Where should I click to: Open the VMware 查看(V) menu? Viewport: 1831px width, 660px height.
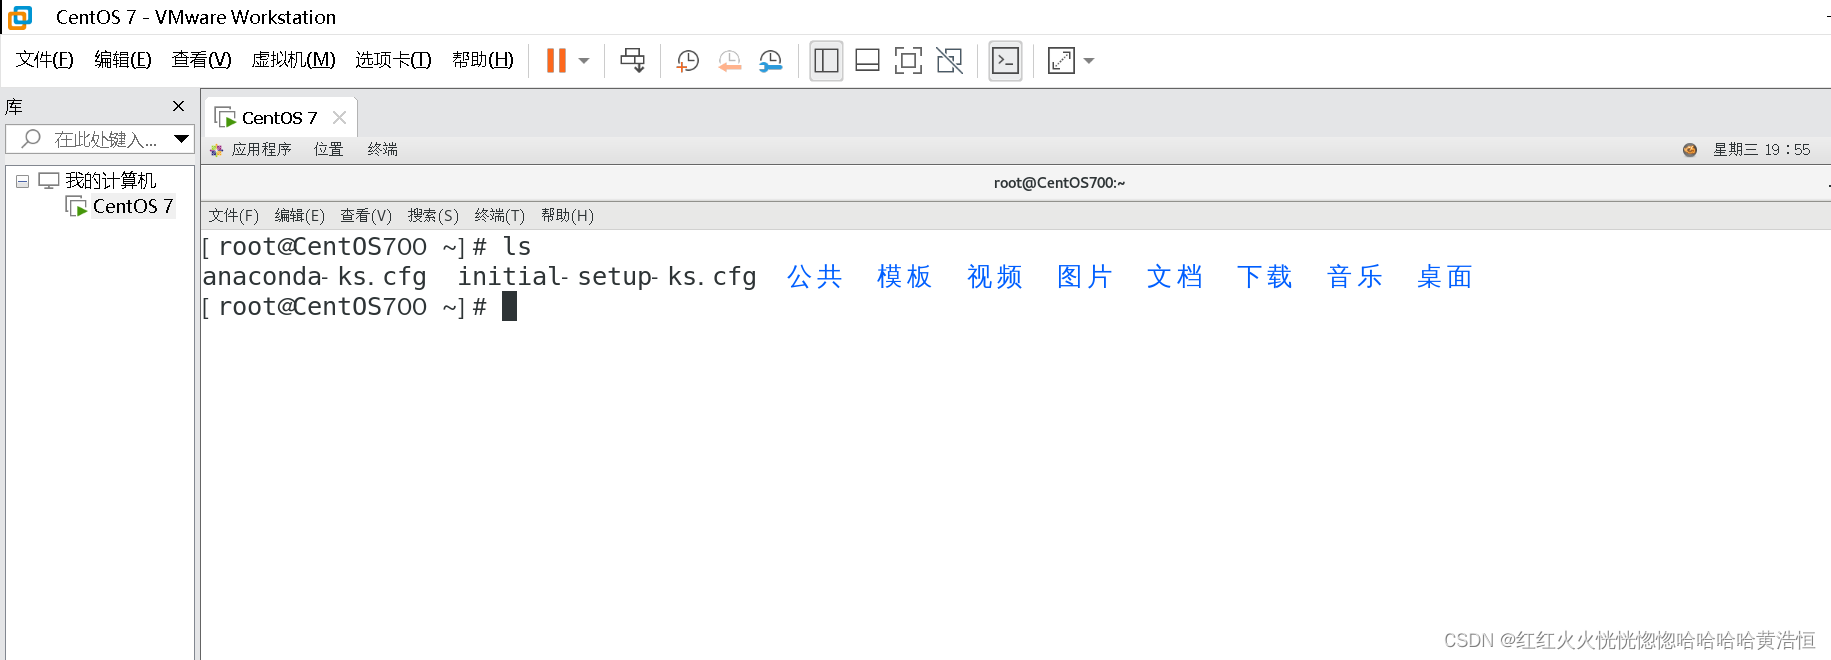tap(201, 60)
